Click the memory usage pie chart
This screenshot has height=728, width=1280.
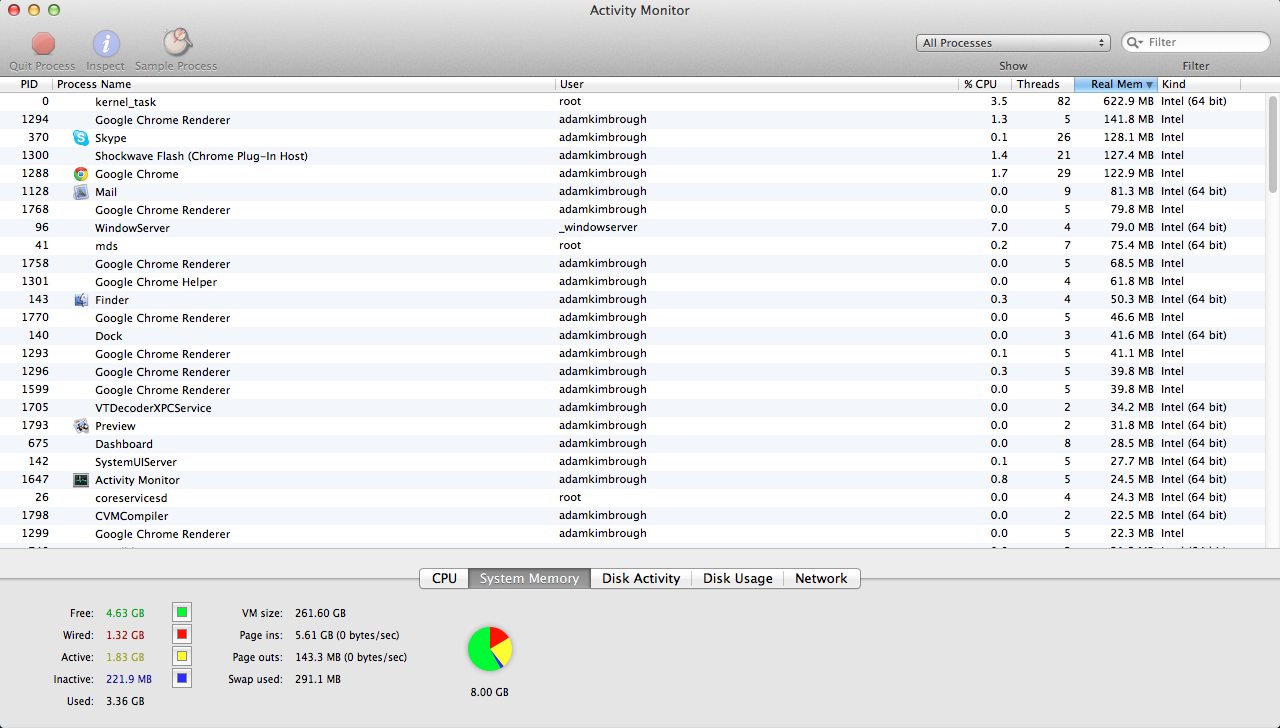point(490,649)
